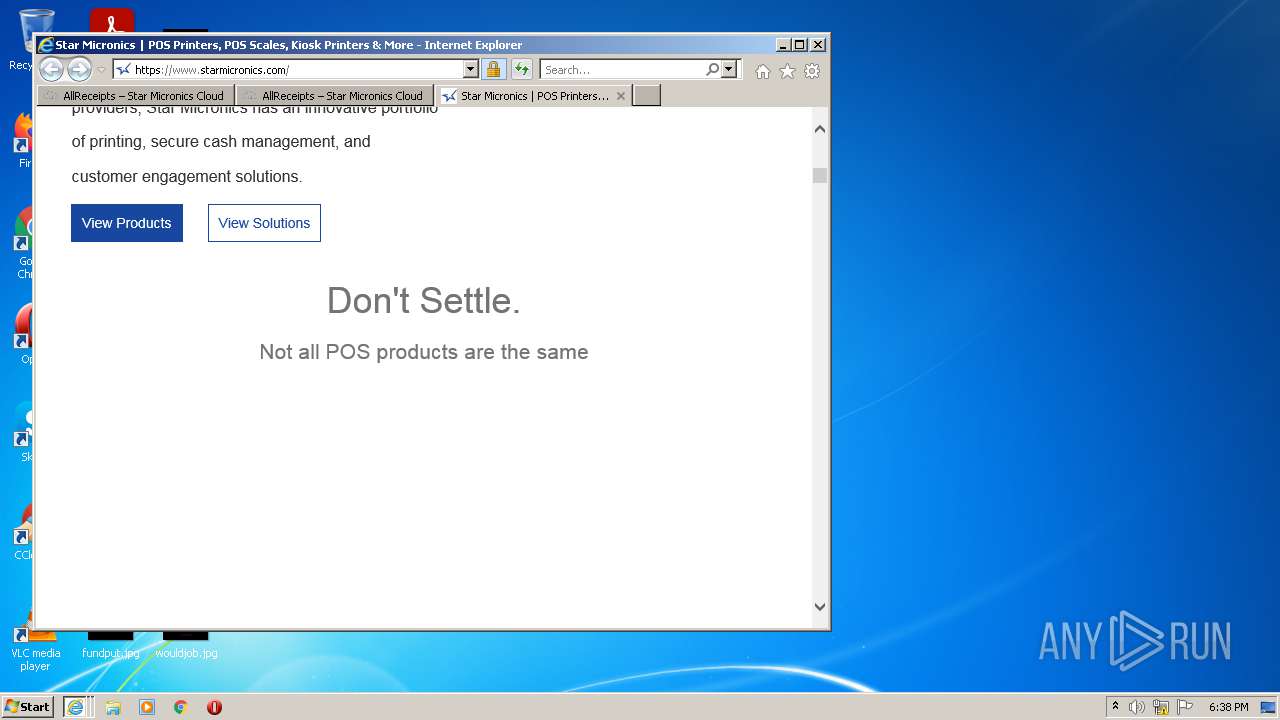Open the search provider dropdown arrow
Image resolution: width=1280 pixels, height=720 pixels.
[729, 70]
